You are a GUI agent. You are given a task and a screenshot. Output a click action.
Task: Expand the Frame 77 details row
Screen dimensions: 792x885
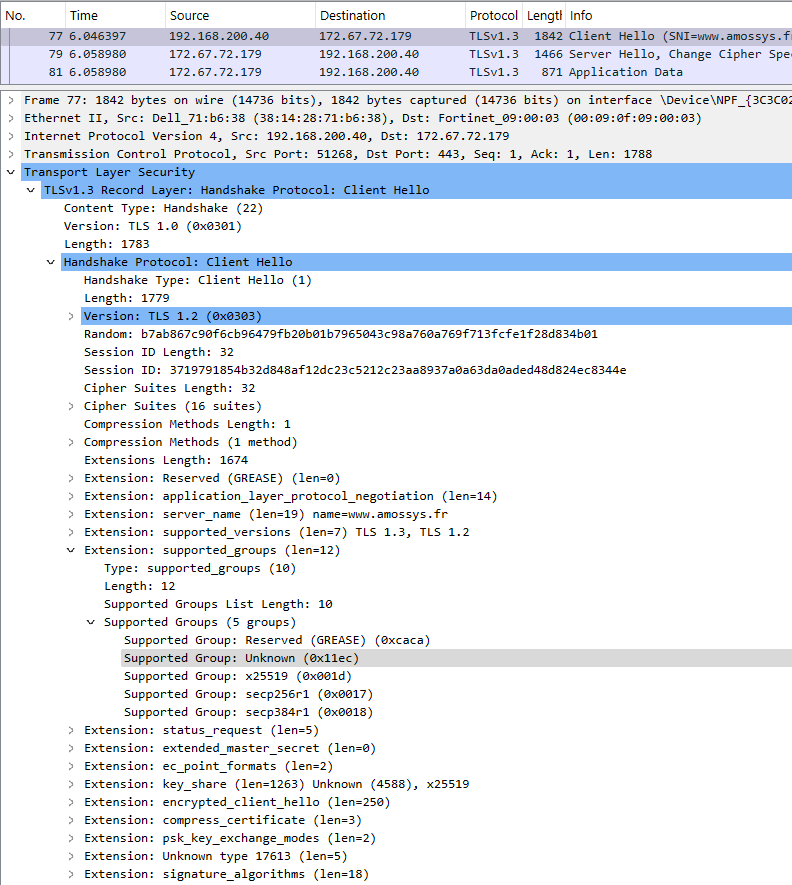point(11,100)
